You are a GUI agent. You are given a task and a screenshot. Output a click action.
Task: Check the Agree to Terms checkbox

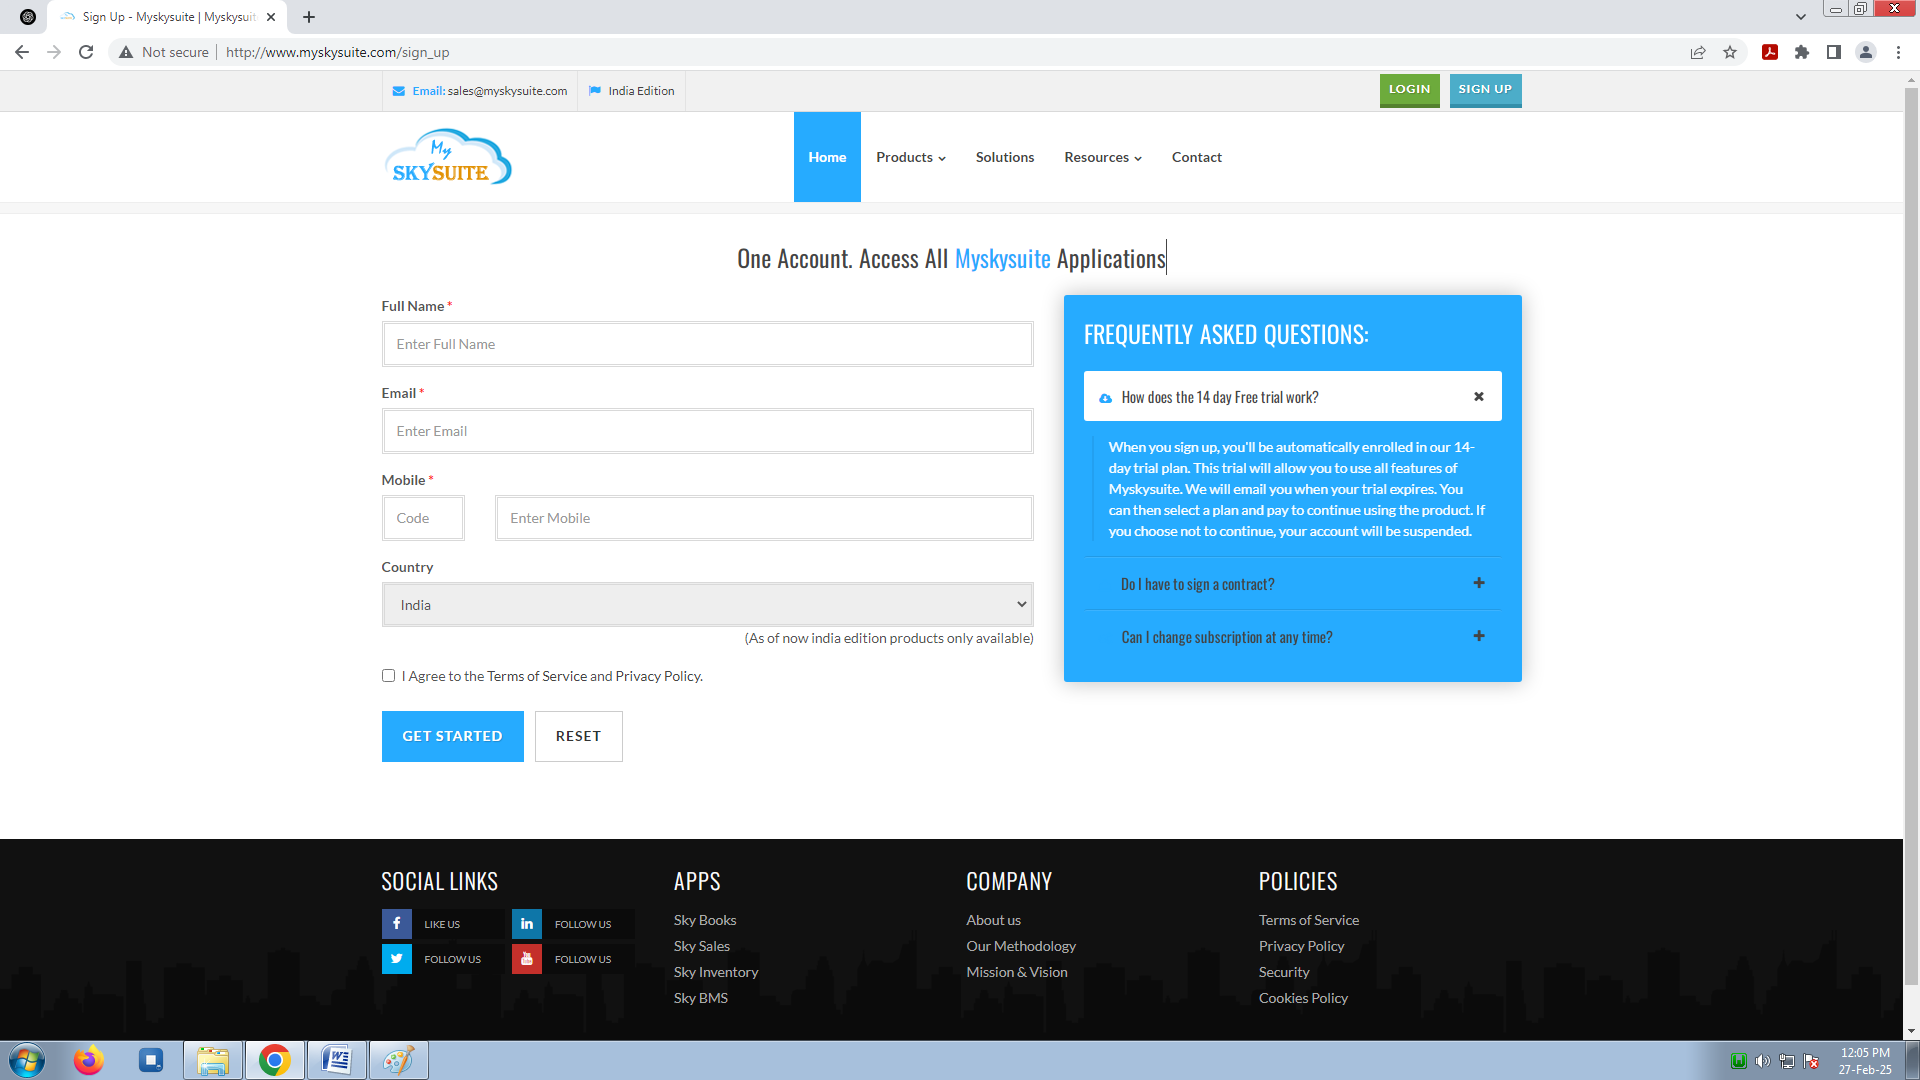click(388, 676)
